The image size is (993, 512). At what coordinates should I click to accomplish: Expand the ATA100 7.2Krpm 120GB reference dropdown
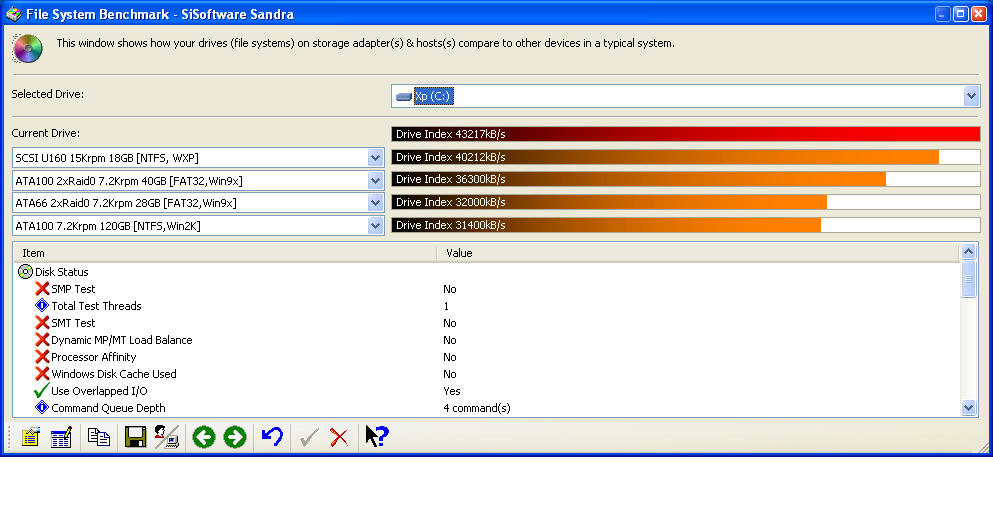click(376, 226)
